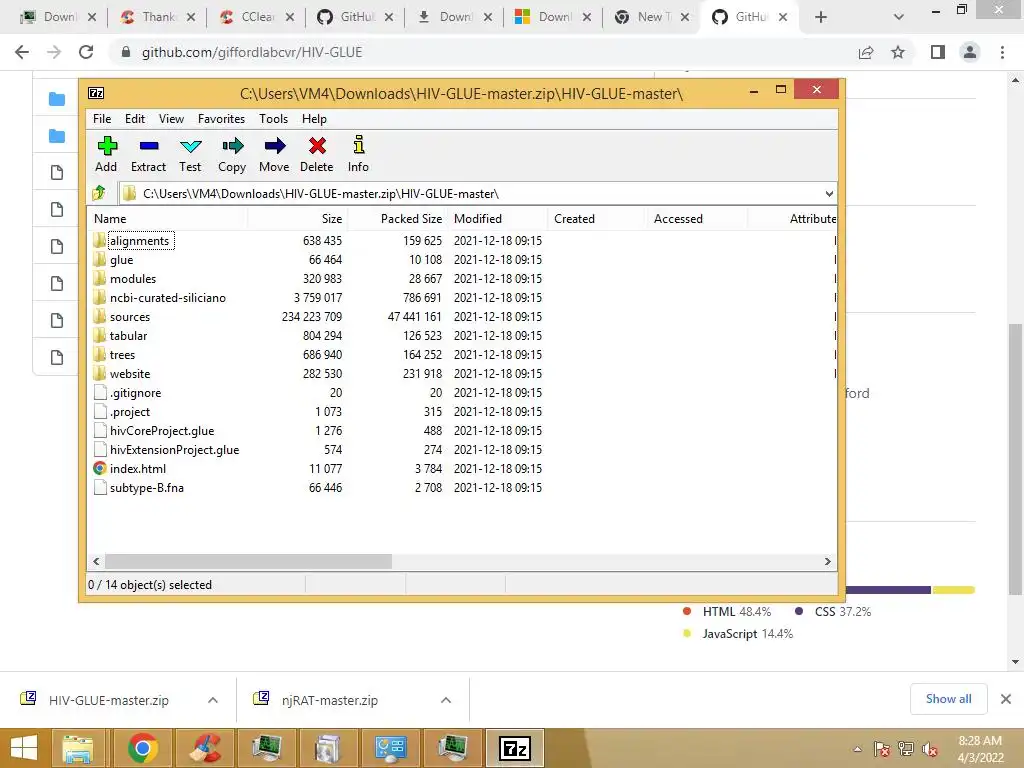Select hivExtensionProject.glue file
This screenshot has height=768, width=1024.
click(x=174, y=449)
